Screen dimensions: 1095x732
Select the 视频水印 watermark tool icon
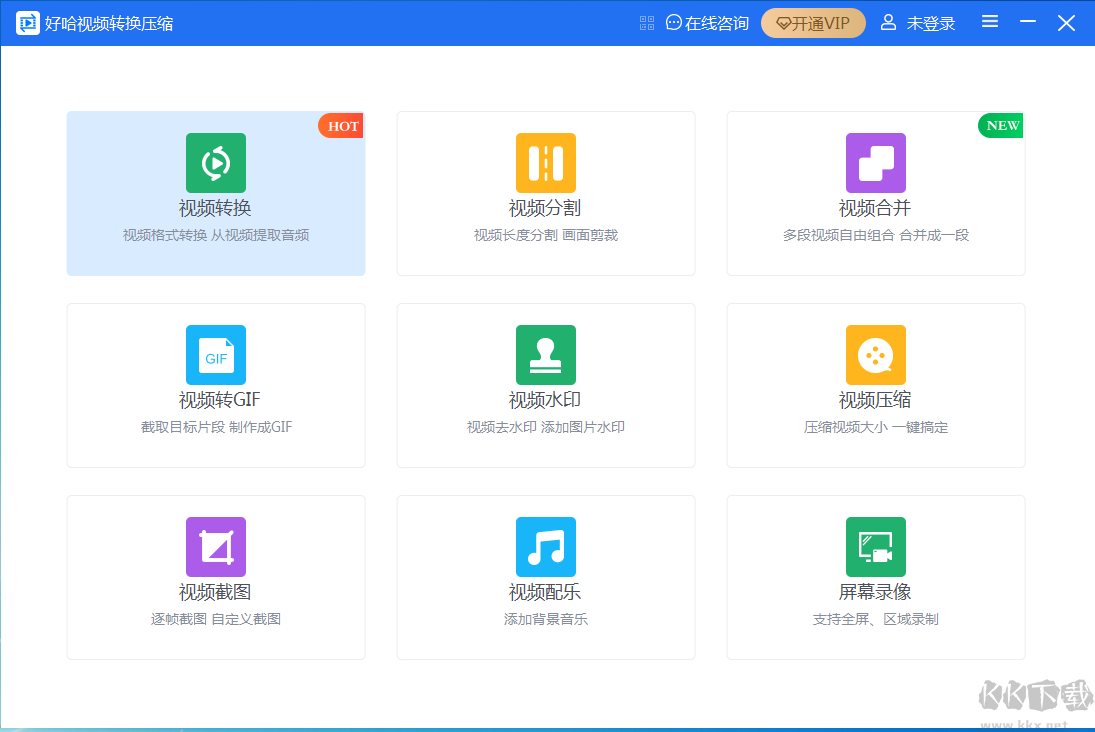545,355
